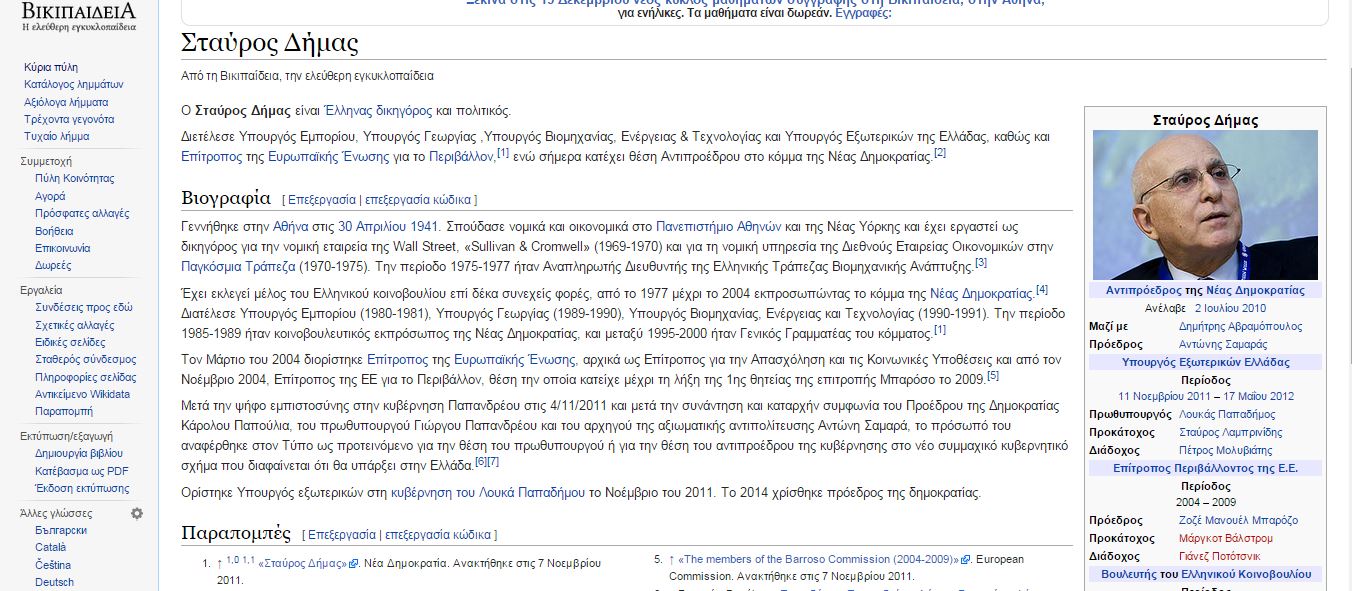Open Λουκάς Παπαδήμος link in infobox

pos(1227,414)
